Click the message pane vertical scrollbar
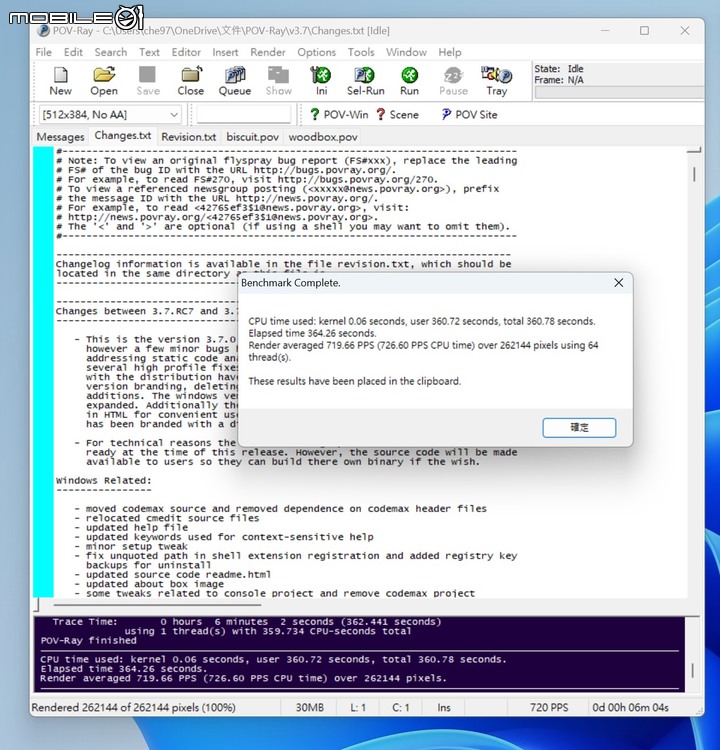 pyautogui.click(x=692, y=670)
